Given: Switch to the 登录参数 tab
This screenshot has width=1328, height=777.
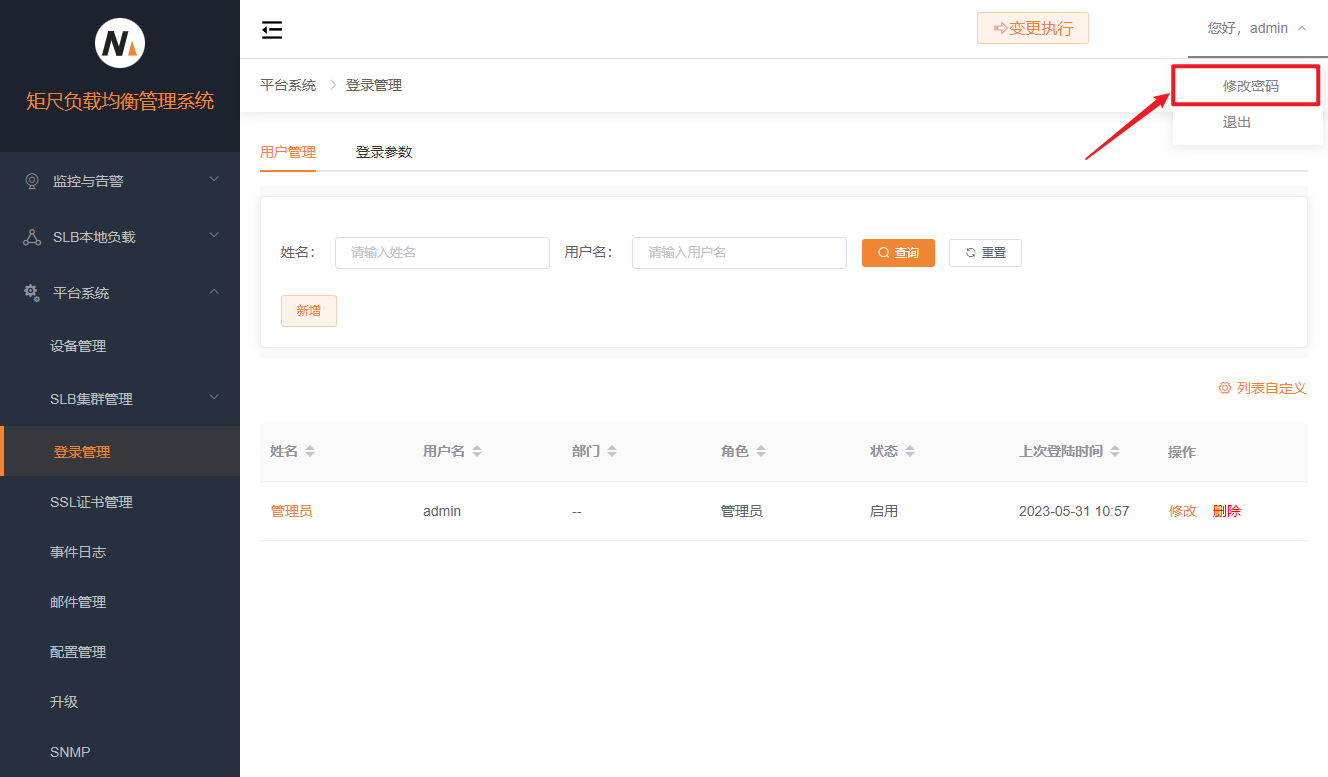Looking at the screenshot, I should click(x=384, y=152).
